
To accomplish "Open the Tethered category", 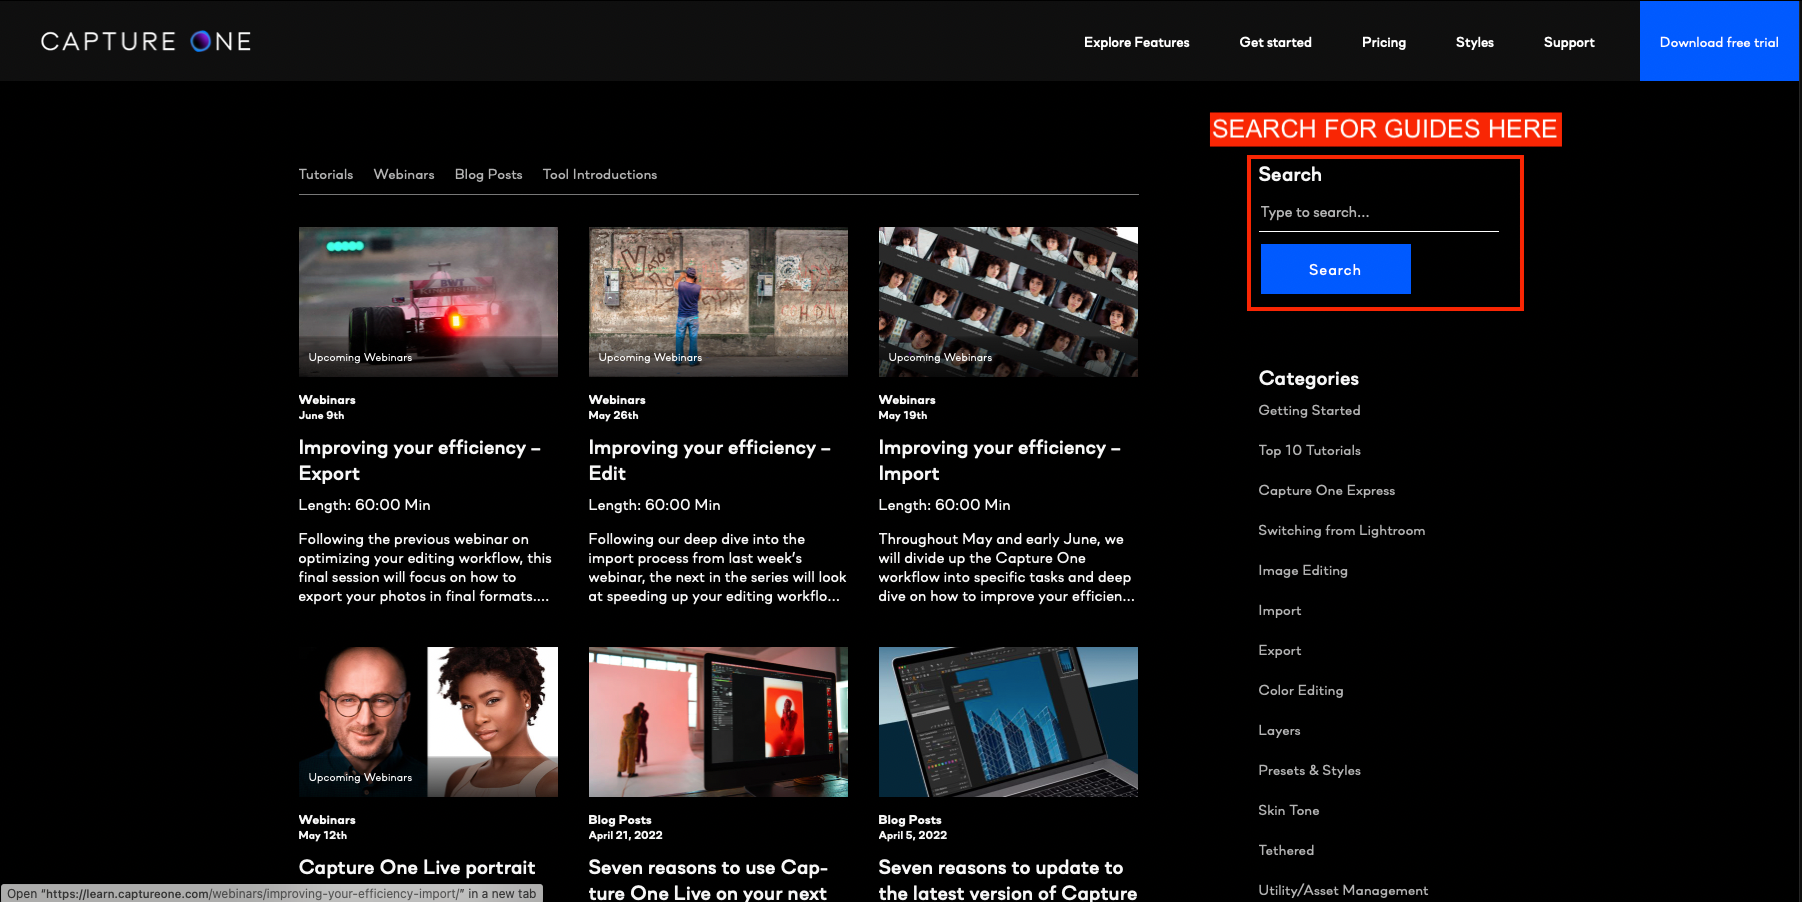I will click(x=1286, y=850).
